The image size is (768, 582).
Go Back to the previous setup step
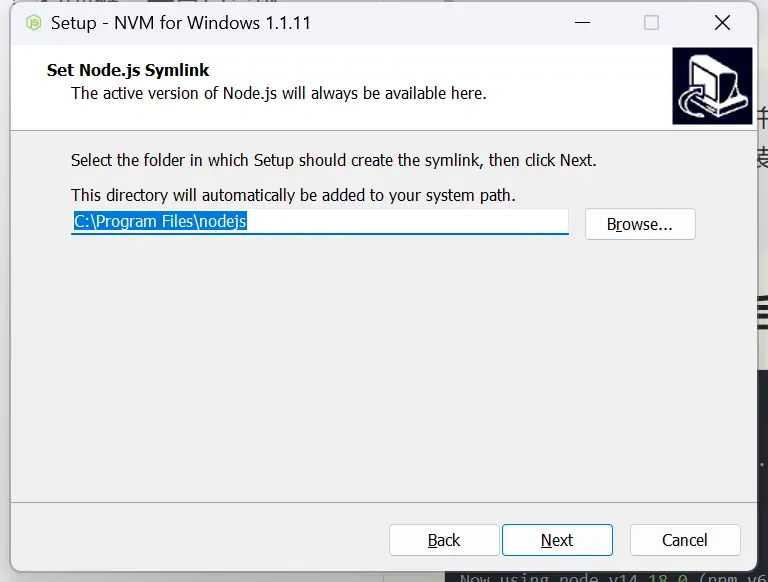444,540
